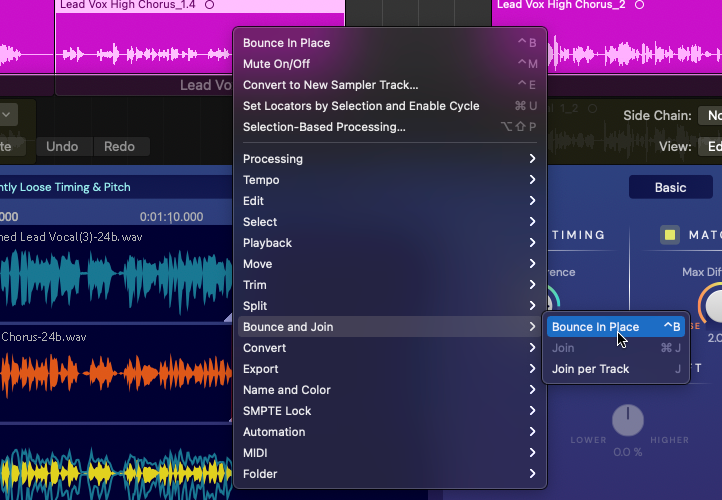The width and height of the screenshot is (722, 500).
Task: Click the Redo button
Action: click(120, 147)
